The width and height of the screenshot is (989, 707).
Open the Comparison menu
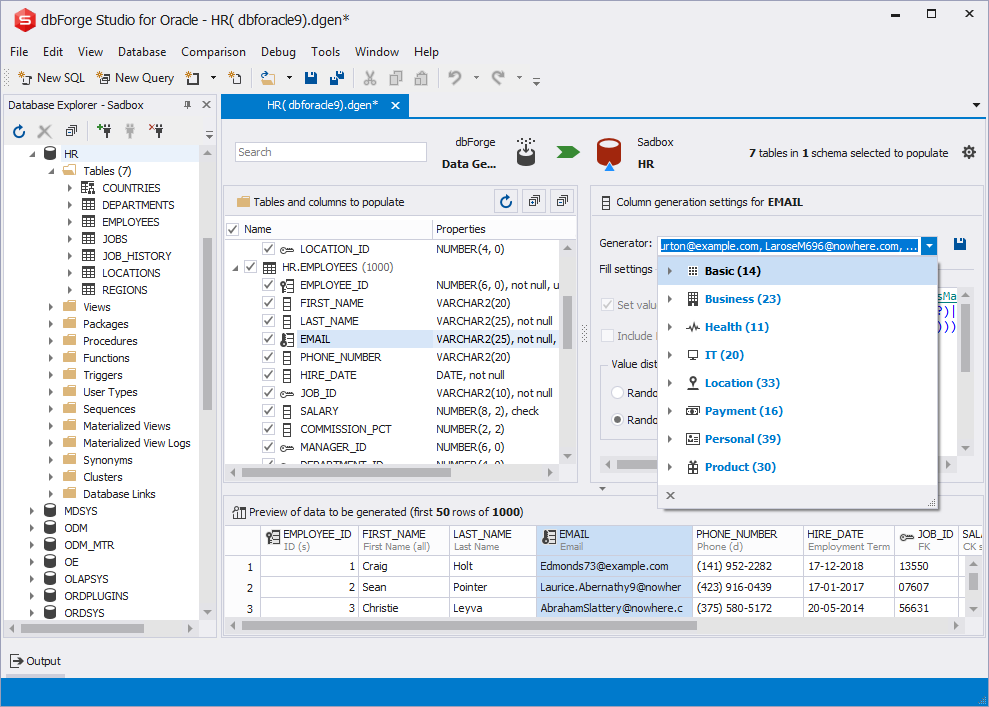[x=213, y=52]
